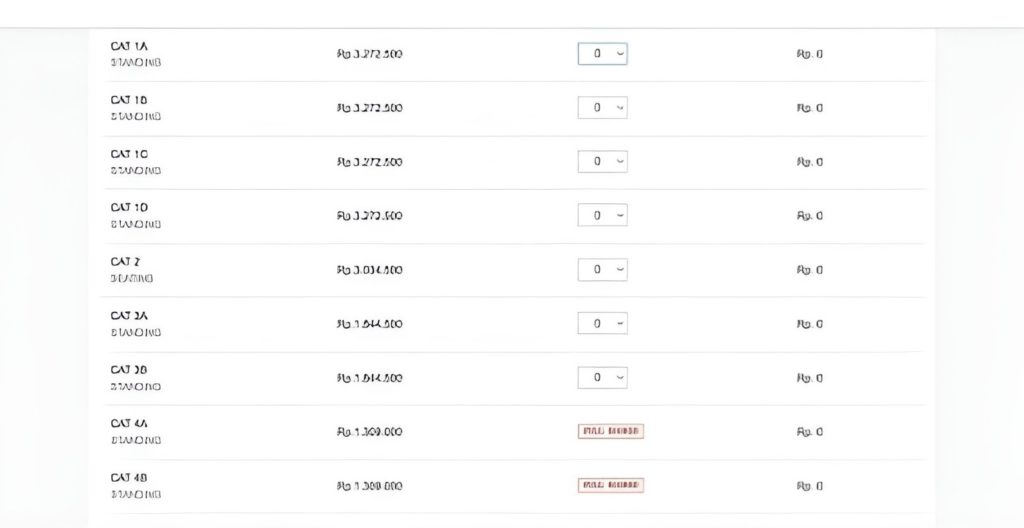Screen dimensions: 1024x528
Task: Click the CAT 4B full booked badge
Action: 610,485
